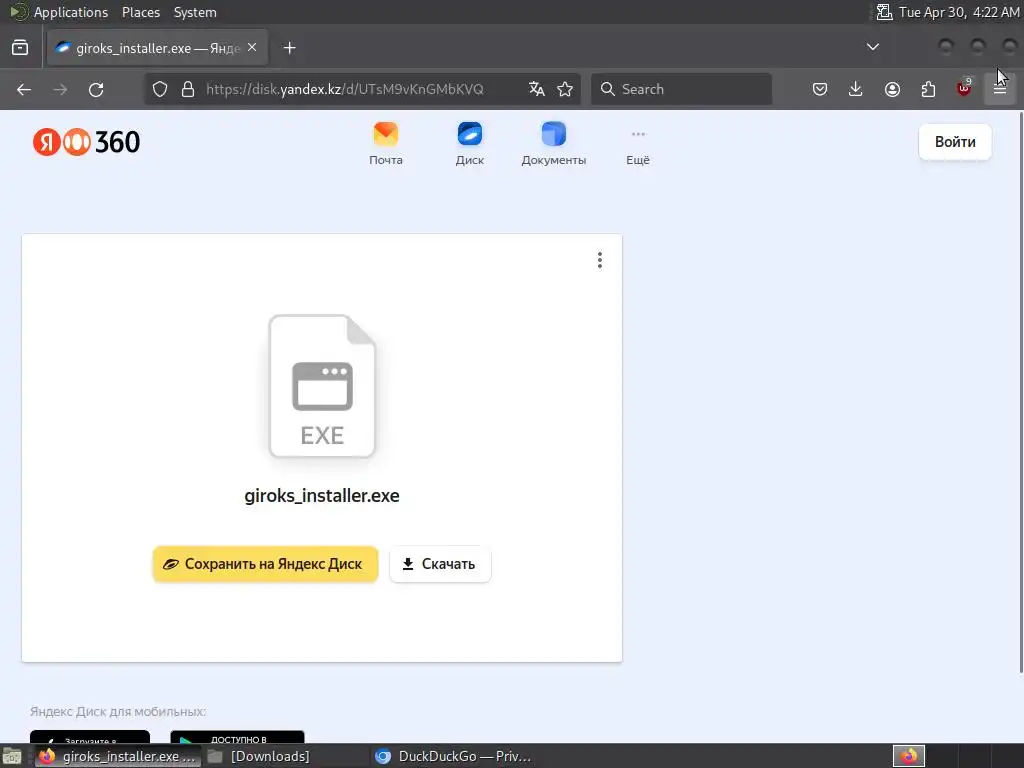1024x768 pixels.
Task: Open the Places menu
Action: click(140, 12)
